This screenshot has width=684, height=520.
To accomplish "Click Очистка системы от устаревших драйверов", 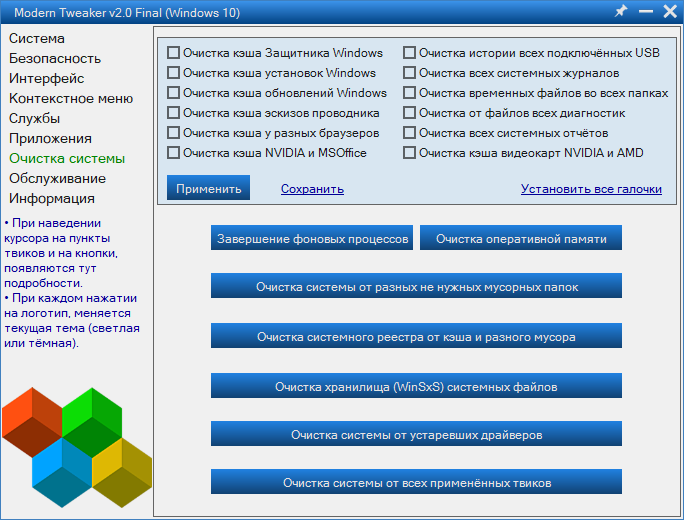I will (x=417, y=434).
